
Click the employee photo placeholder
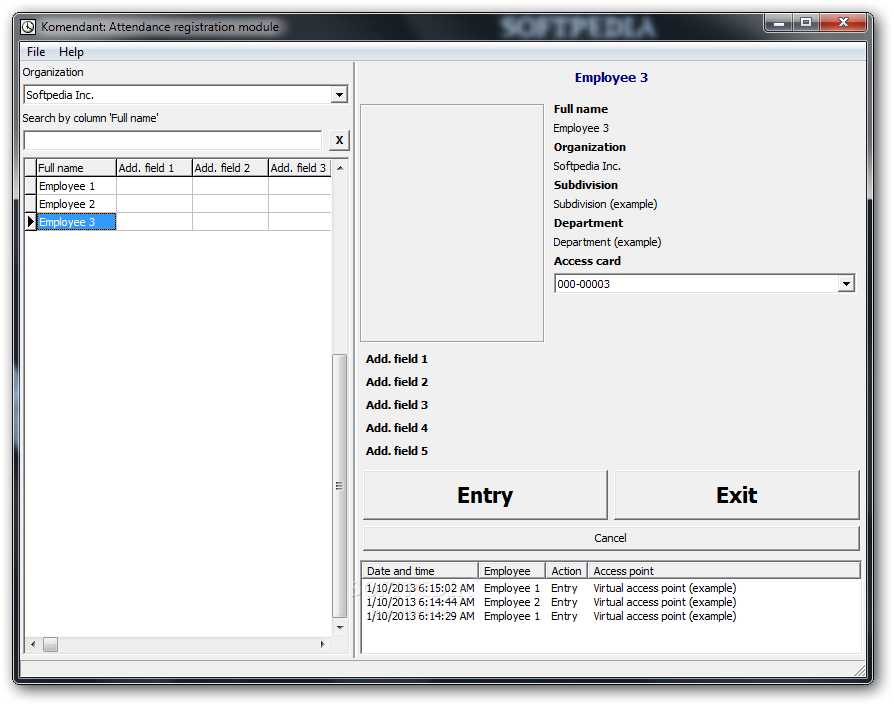coord(452,223)
